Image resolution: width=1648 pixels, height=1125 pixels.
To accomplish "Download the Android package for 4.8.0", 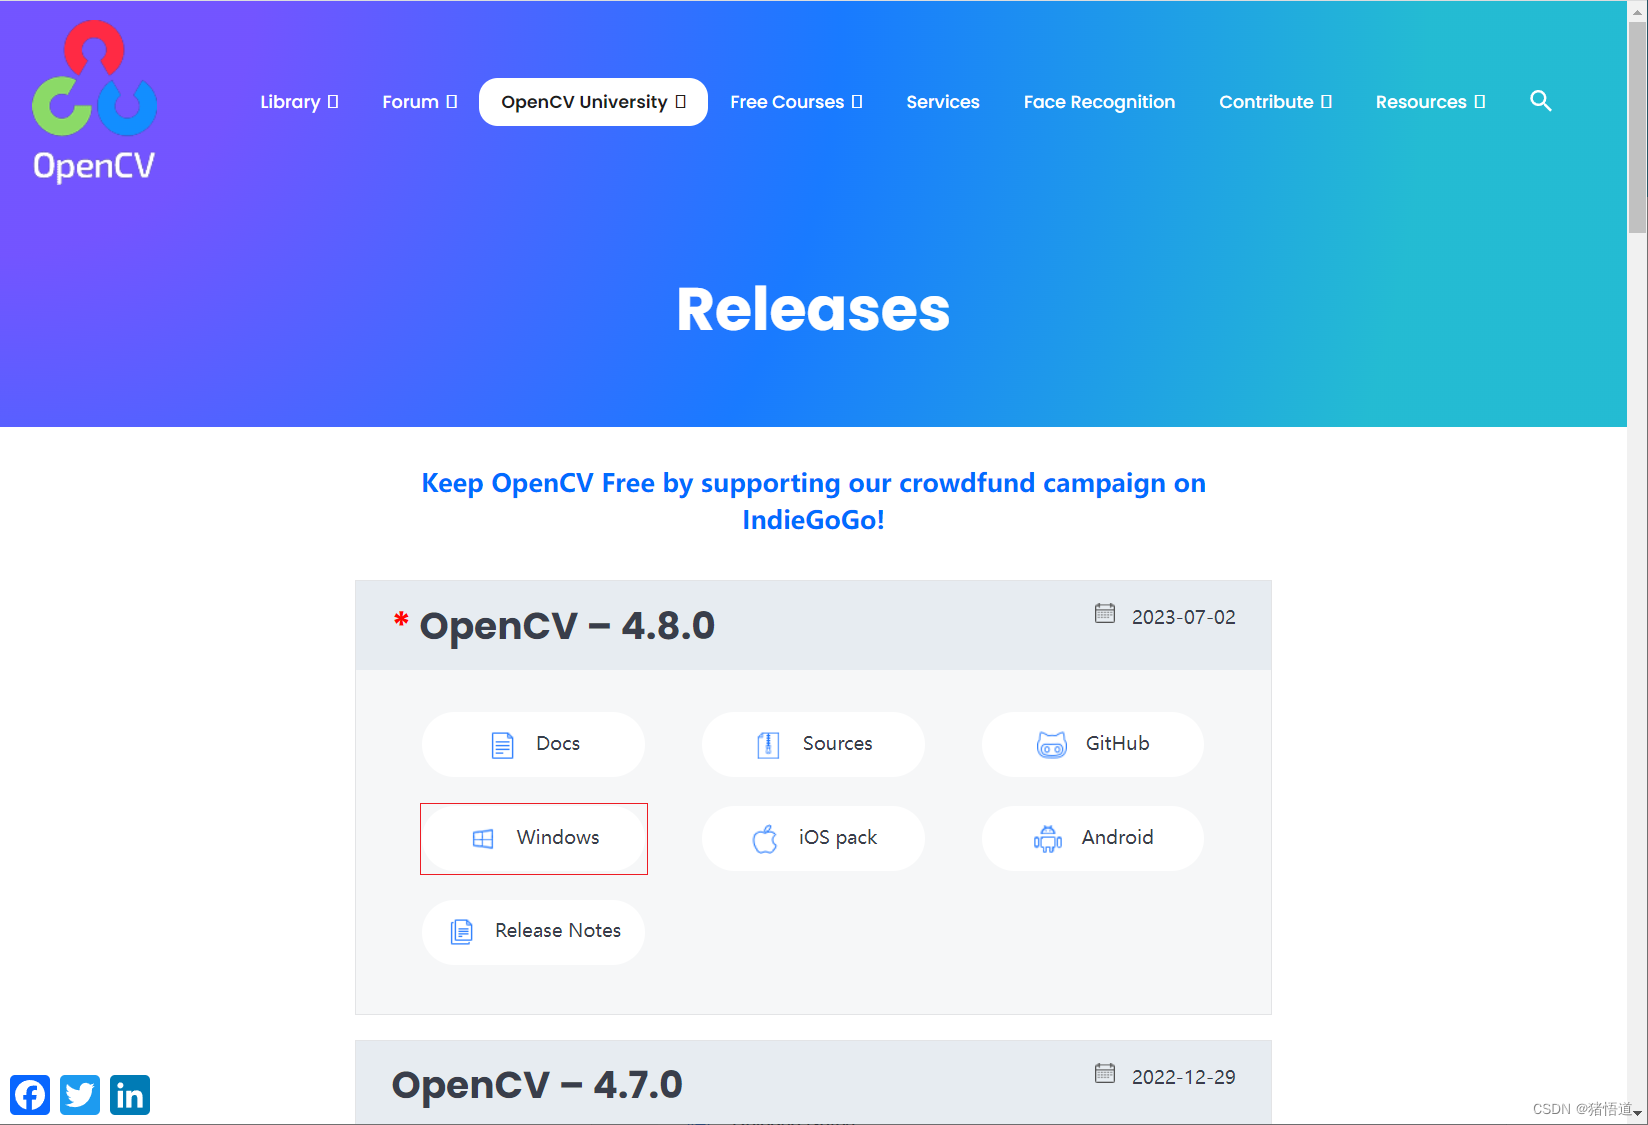I will pos(1093,838).
